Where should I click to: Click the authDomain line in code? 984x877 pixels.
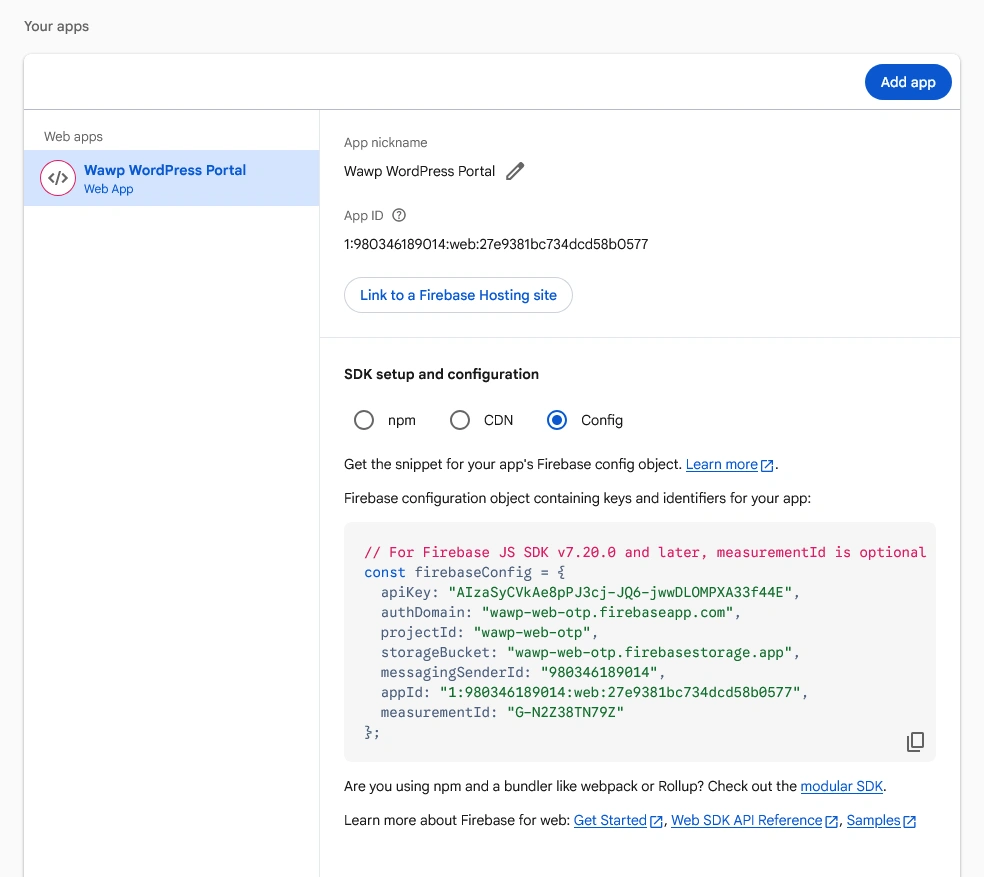pyautogui.click(x=560, y=613)
